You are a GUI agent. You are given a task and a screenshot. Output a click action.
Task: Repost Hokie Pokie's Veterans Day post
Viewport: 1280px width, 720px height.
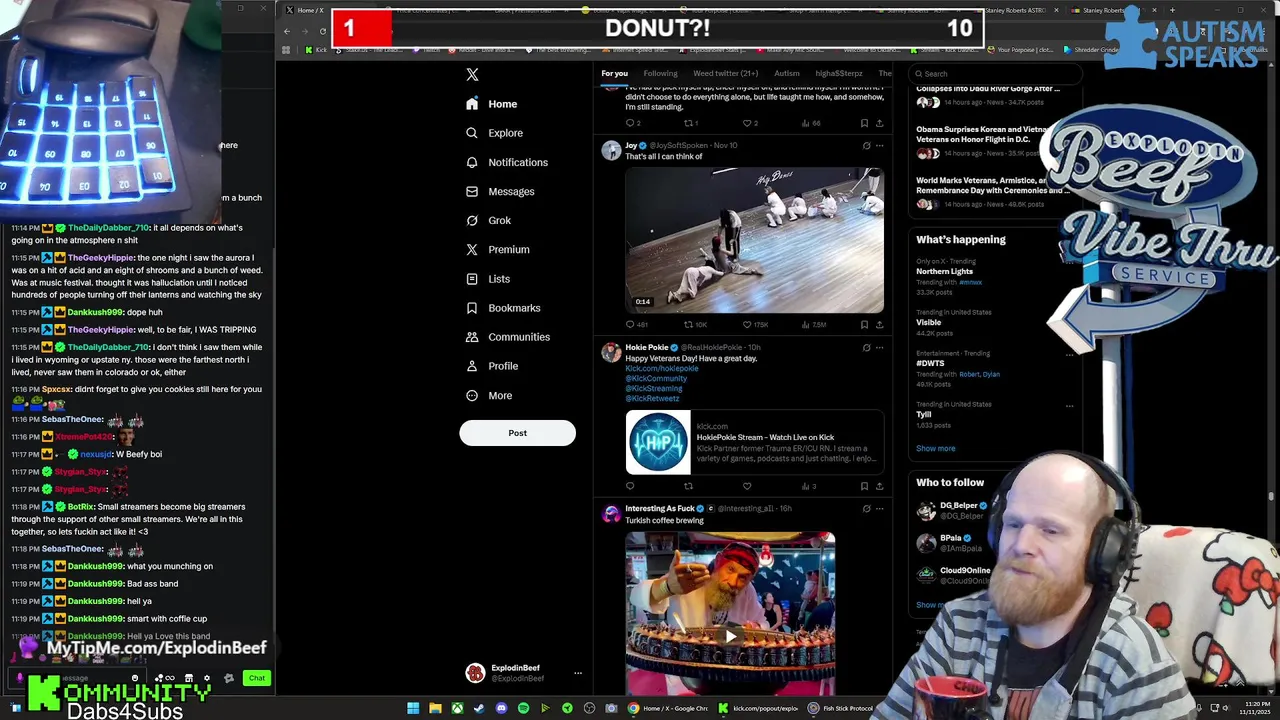[x=688, y=486]
